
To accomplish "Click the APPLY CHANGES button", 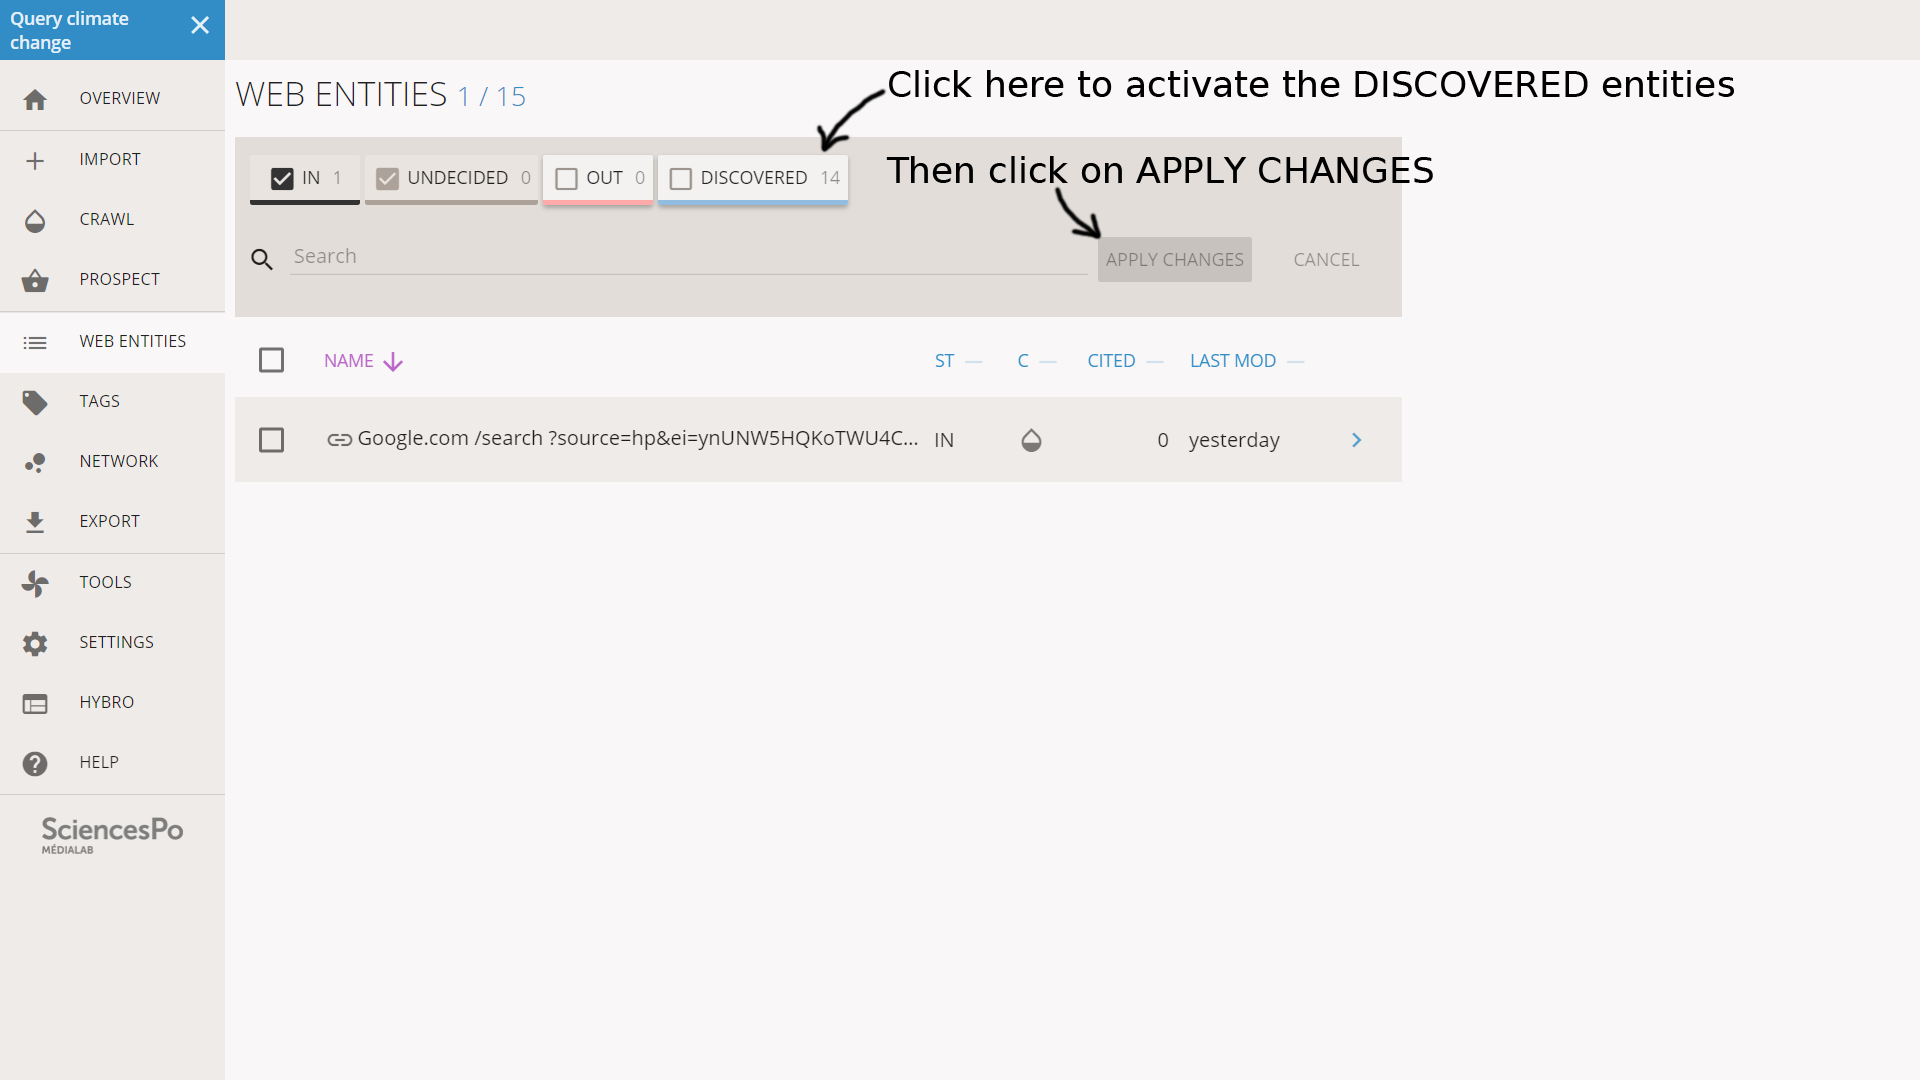I will 1174,258.
